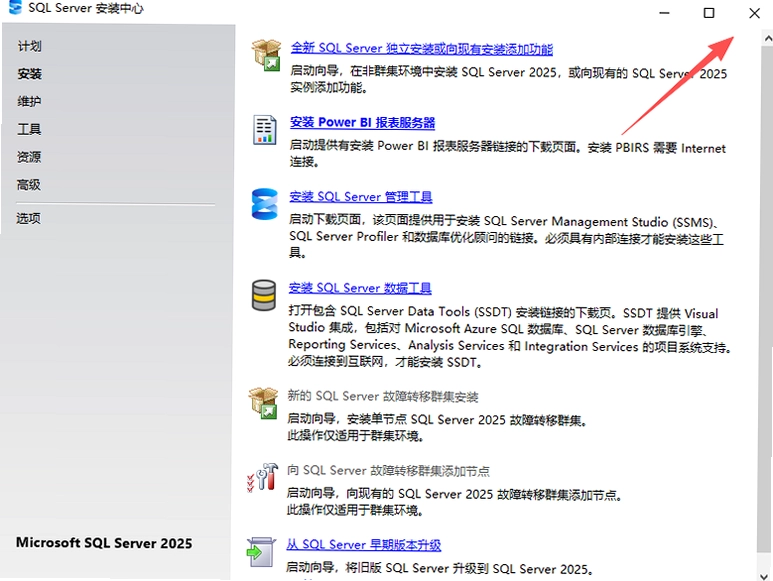
Task: Open 安装 SQL Server 数据工具 link
Action: point(360,288)
